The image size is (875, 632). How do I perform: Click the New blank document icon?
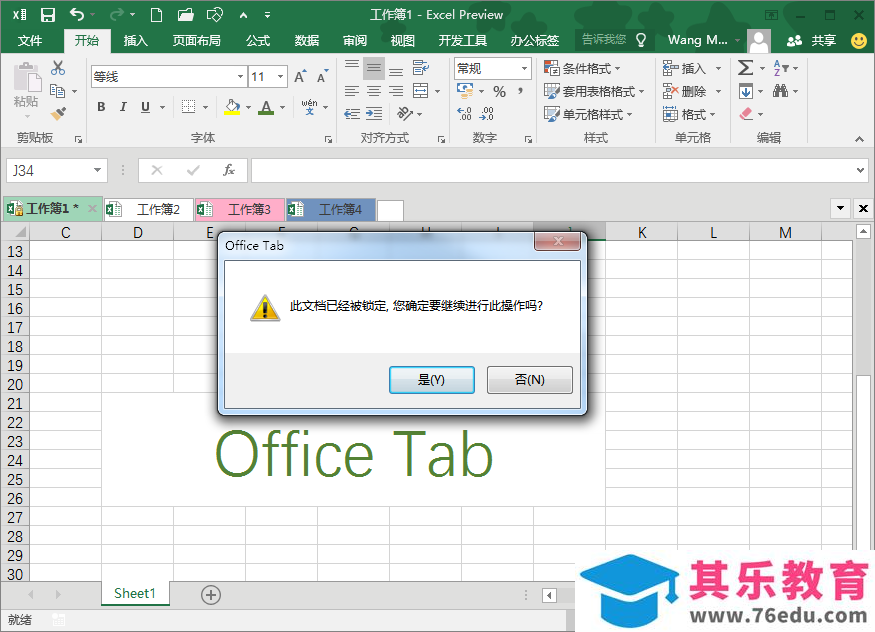[x=157, y=15]
